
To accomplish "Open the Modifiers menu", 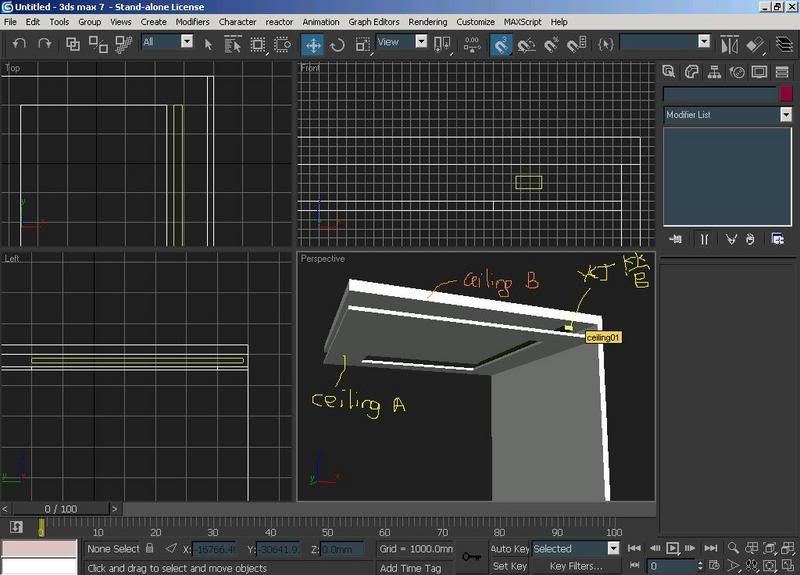I will [192, 21].
